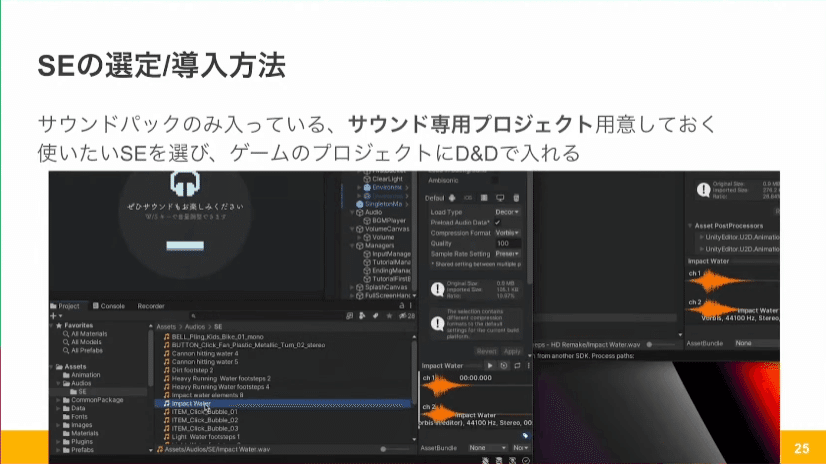The image size is (826, 464).
Task: Toggle hidden packages visibility icon showing 28
Action: pos(407,316)
